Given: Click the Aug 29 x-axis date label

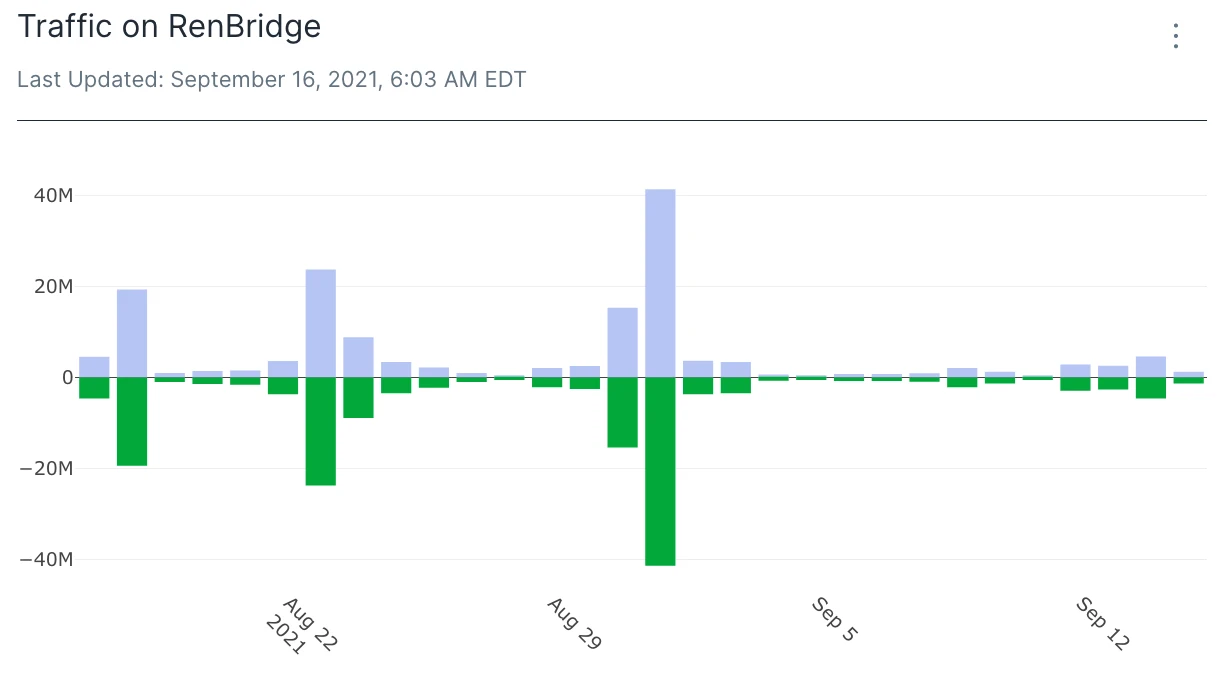Looking at the screenshot, I should tap(574, 625).
